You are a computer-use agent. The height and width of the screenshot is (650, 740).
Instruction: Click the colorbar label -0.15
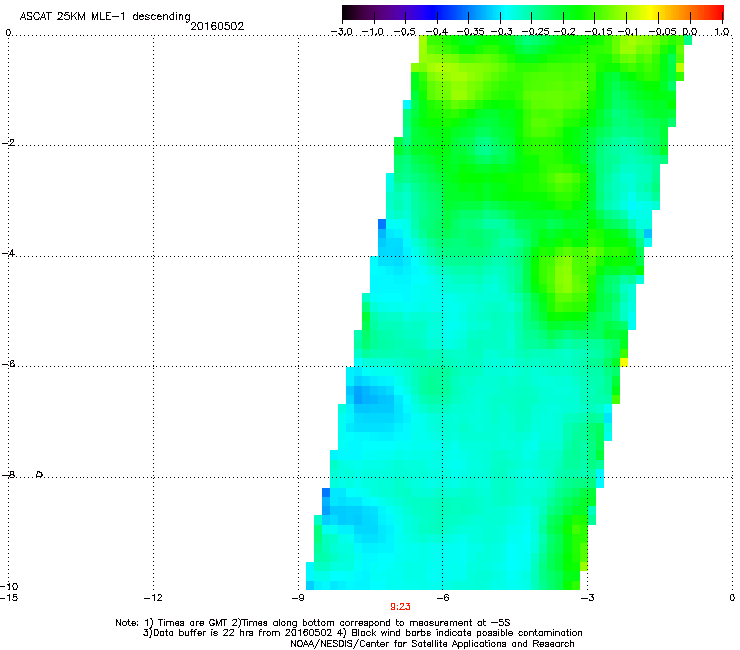tap(598, 32)
